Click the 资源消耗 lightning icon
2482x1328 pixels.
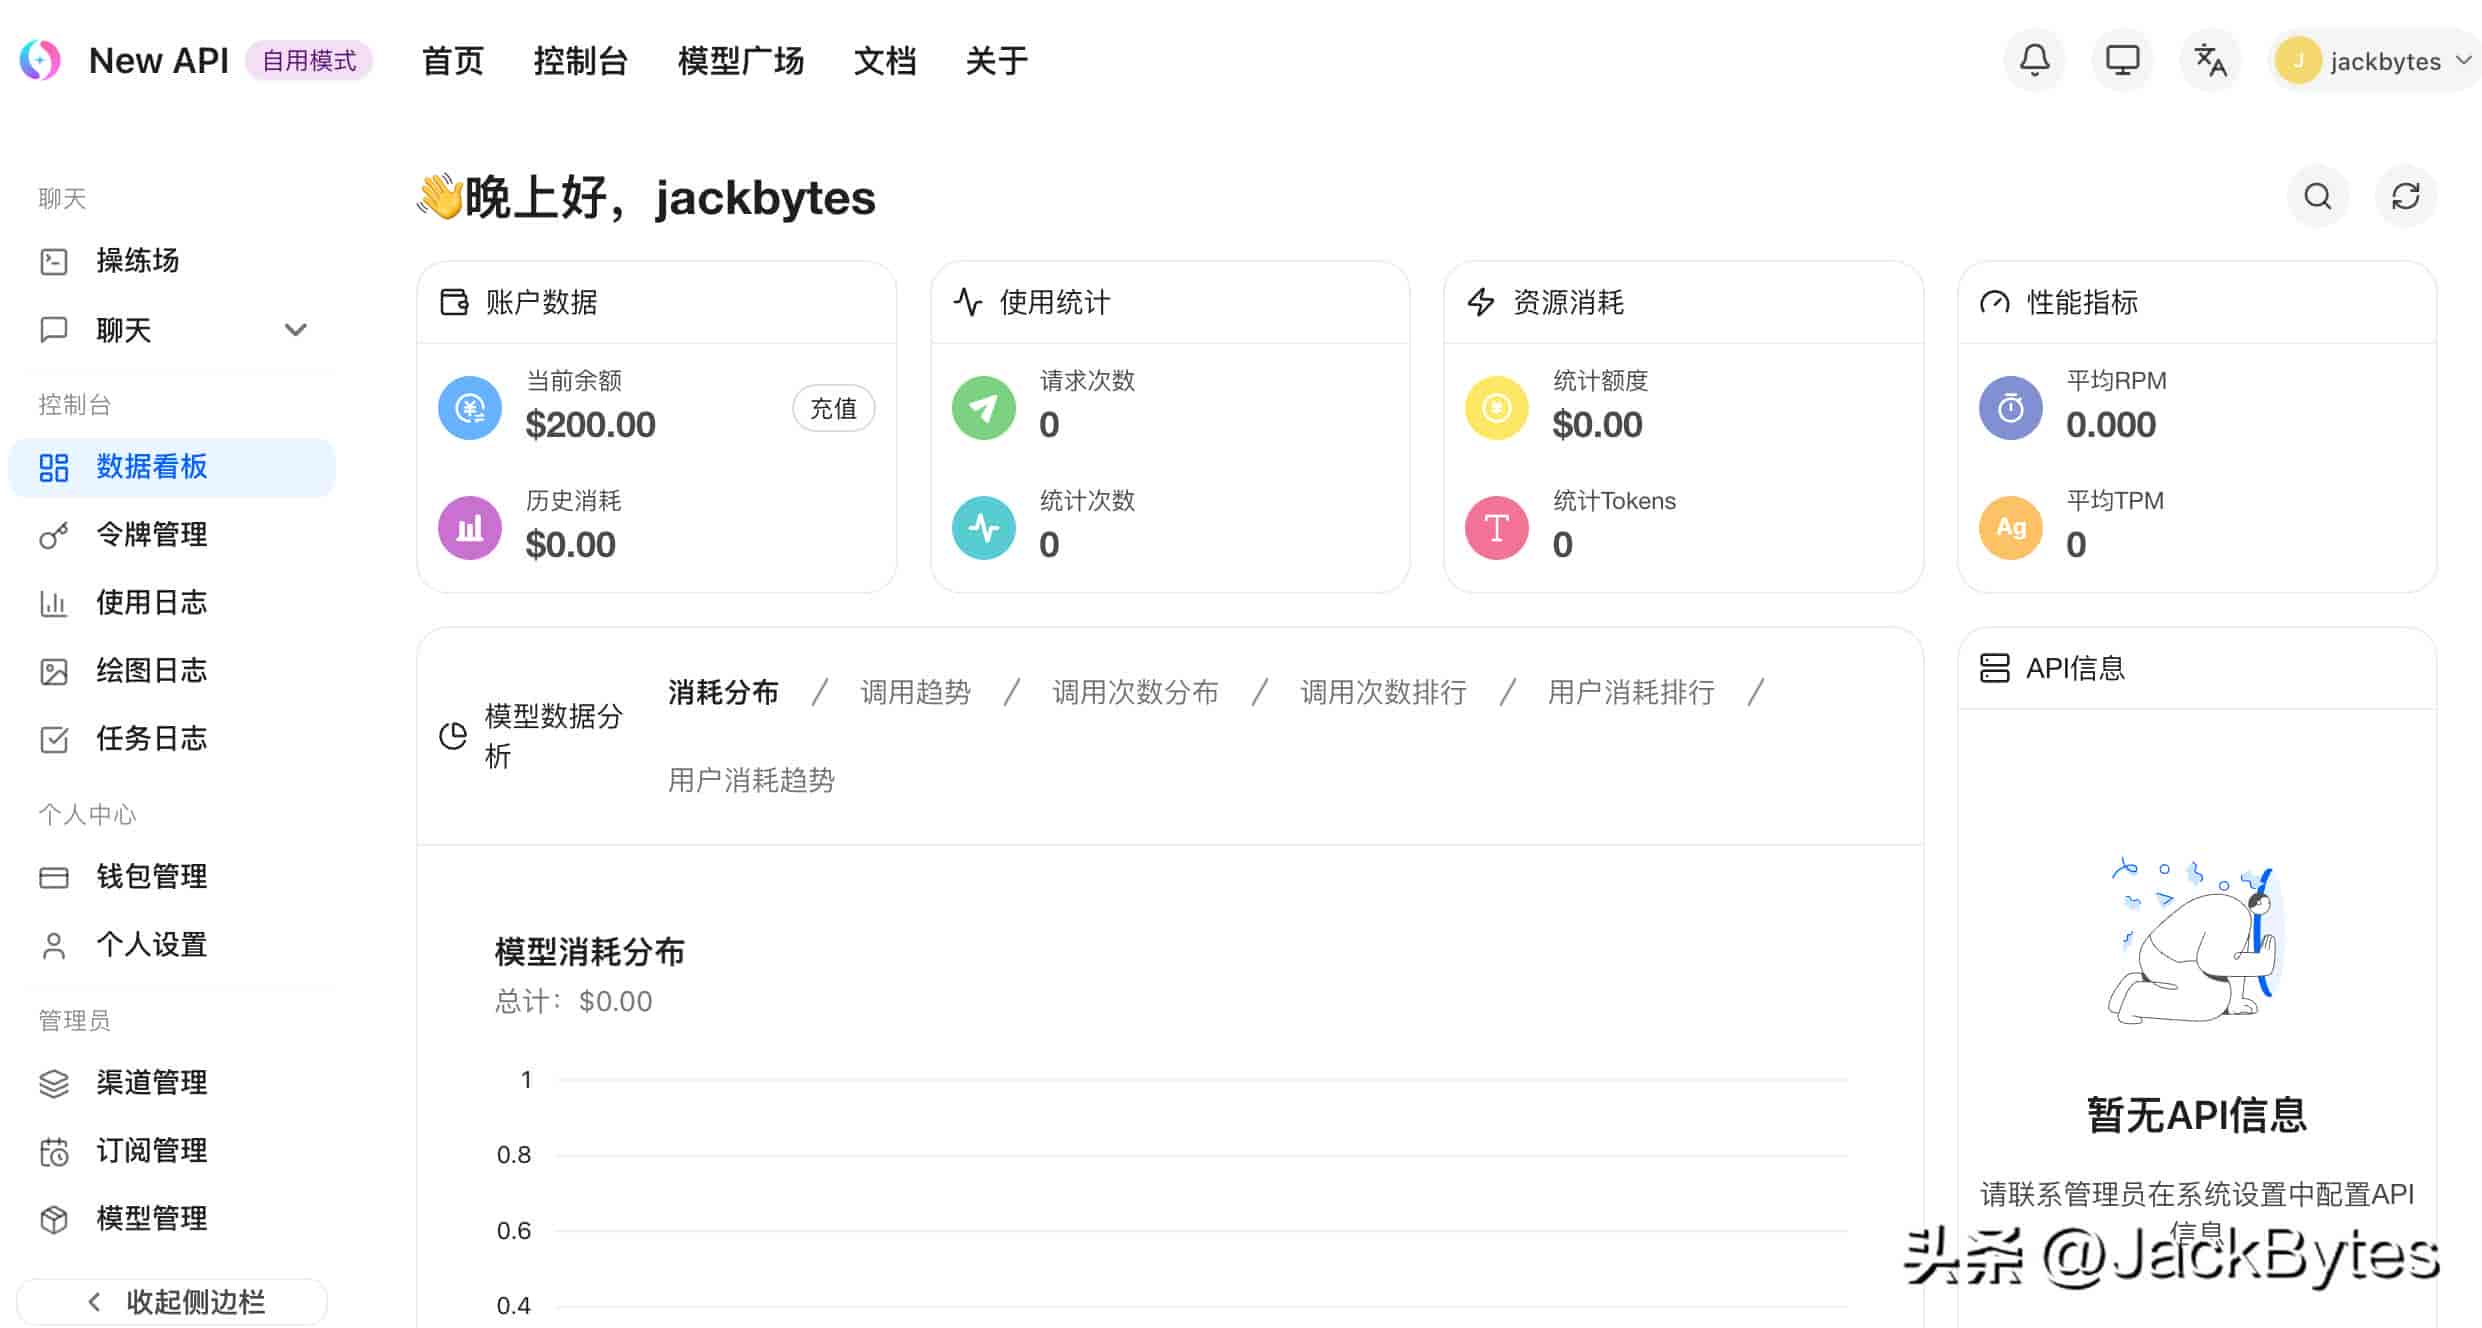point(1481,302)
